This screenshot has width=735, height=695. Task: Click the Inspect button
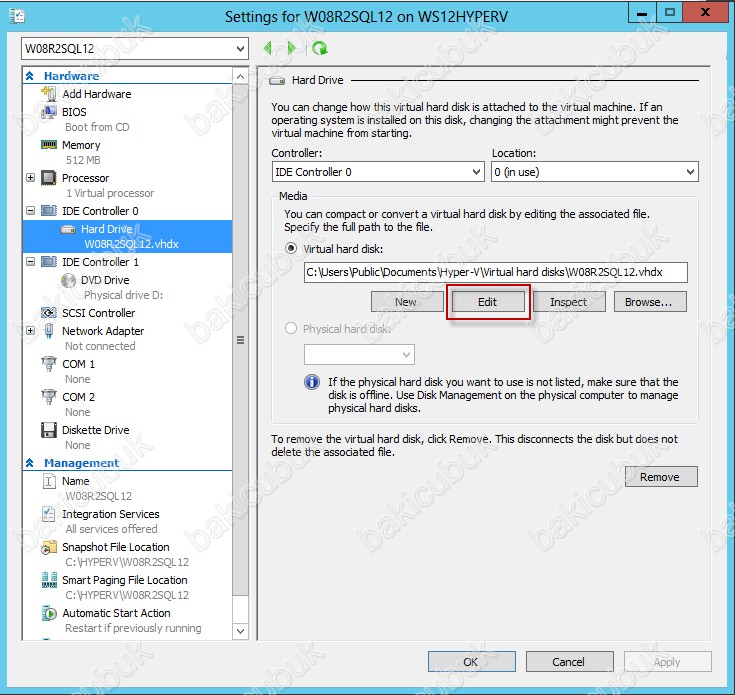coord(569,302)
